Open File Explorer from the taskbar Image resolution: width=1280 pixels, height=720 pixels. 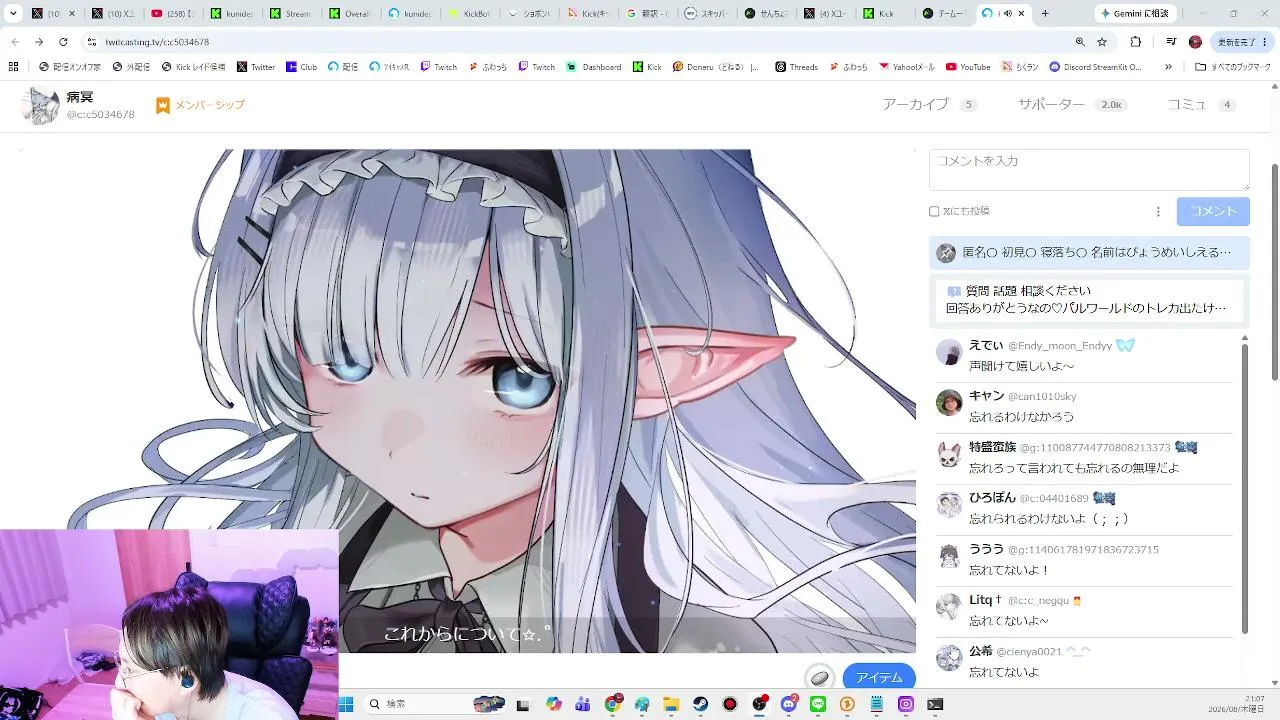coord(671,704)
